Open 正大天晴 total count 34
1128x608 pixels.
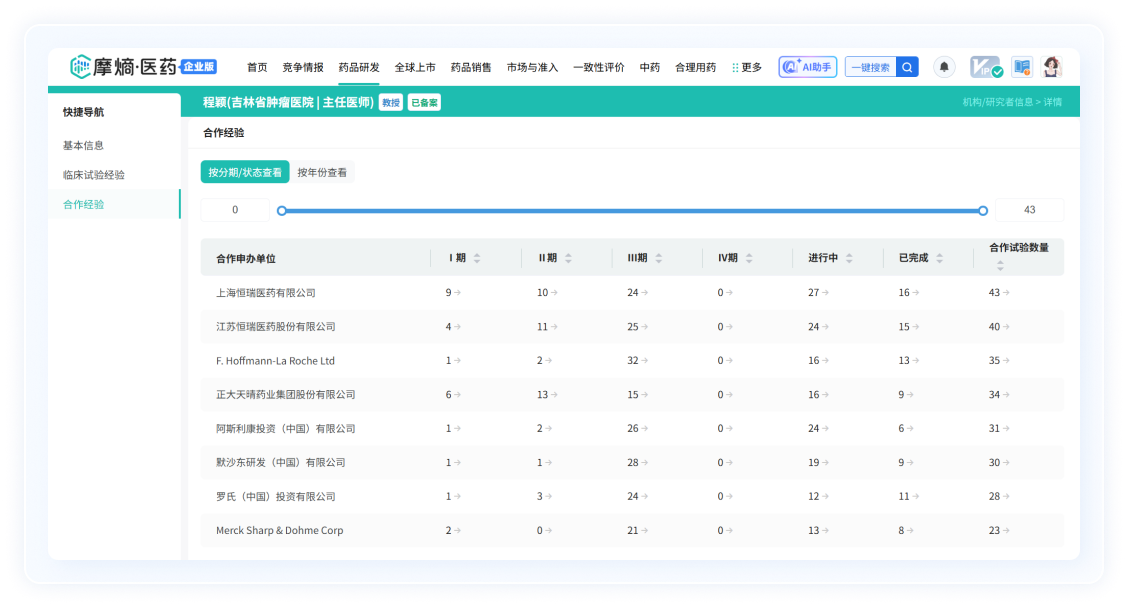pyautogui.click(x=999, y=394)
